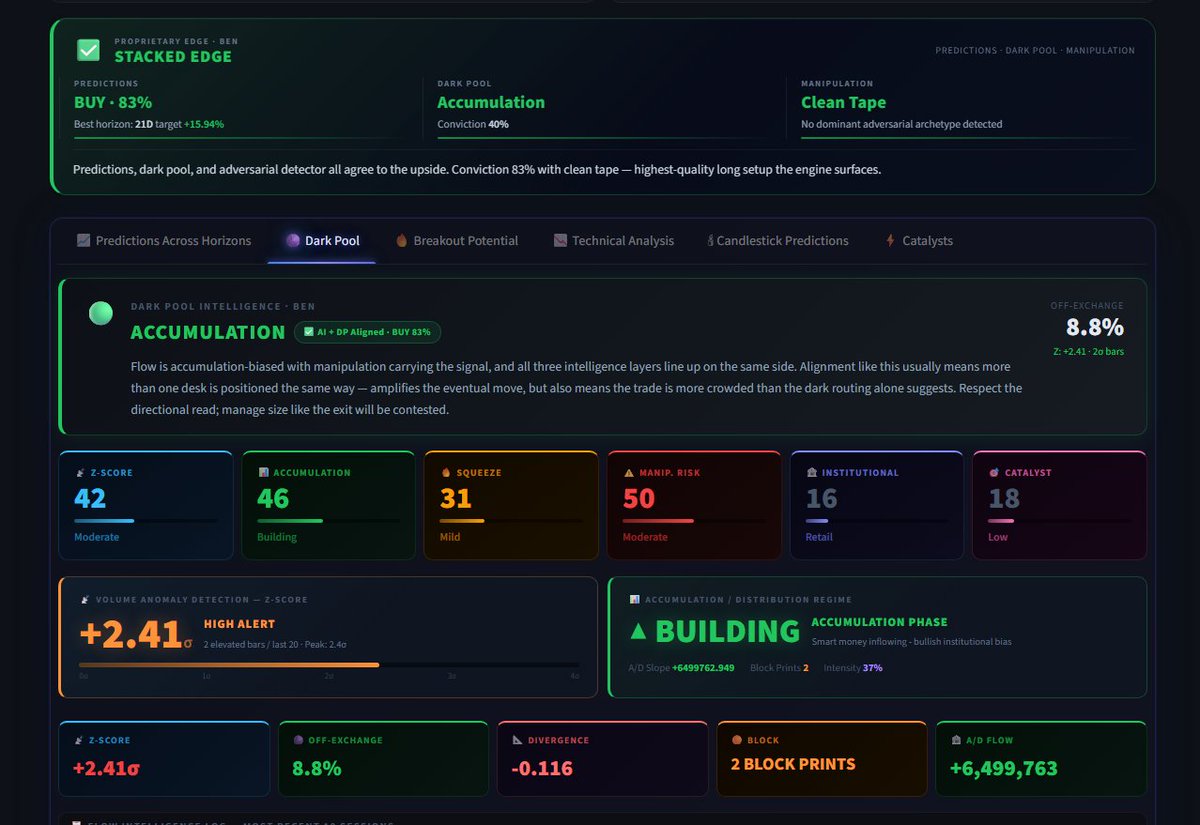Viewport: 1200px width, 825px height.
Task: Click the Z-SCORE 42 progress bar
Action: click(x=146, y=521)
